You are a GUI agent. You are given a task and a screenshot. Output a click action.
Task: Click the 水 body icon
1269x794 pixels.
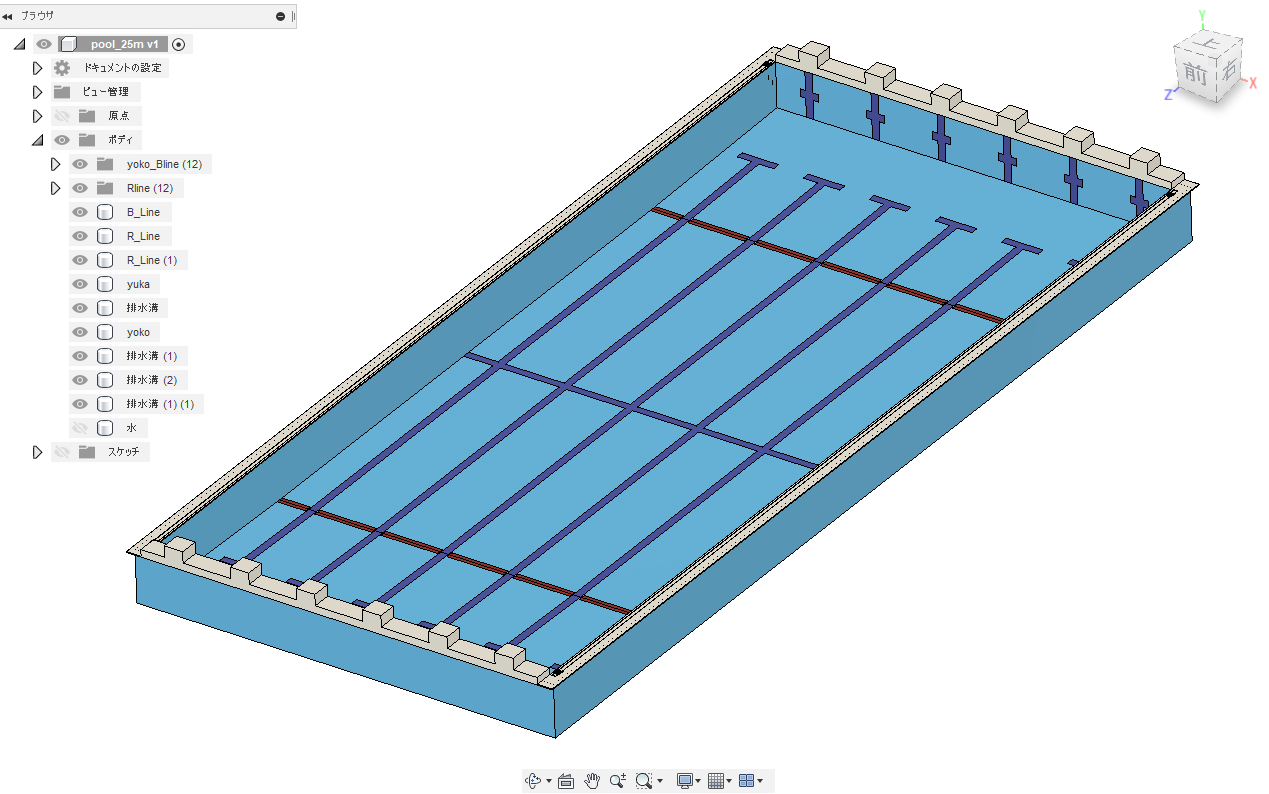[105, 428]
